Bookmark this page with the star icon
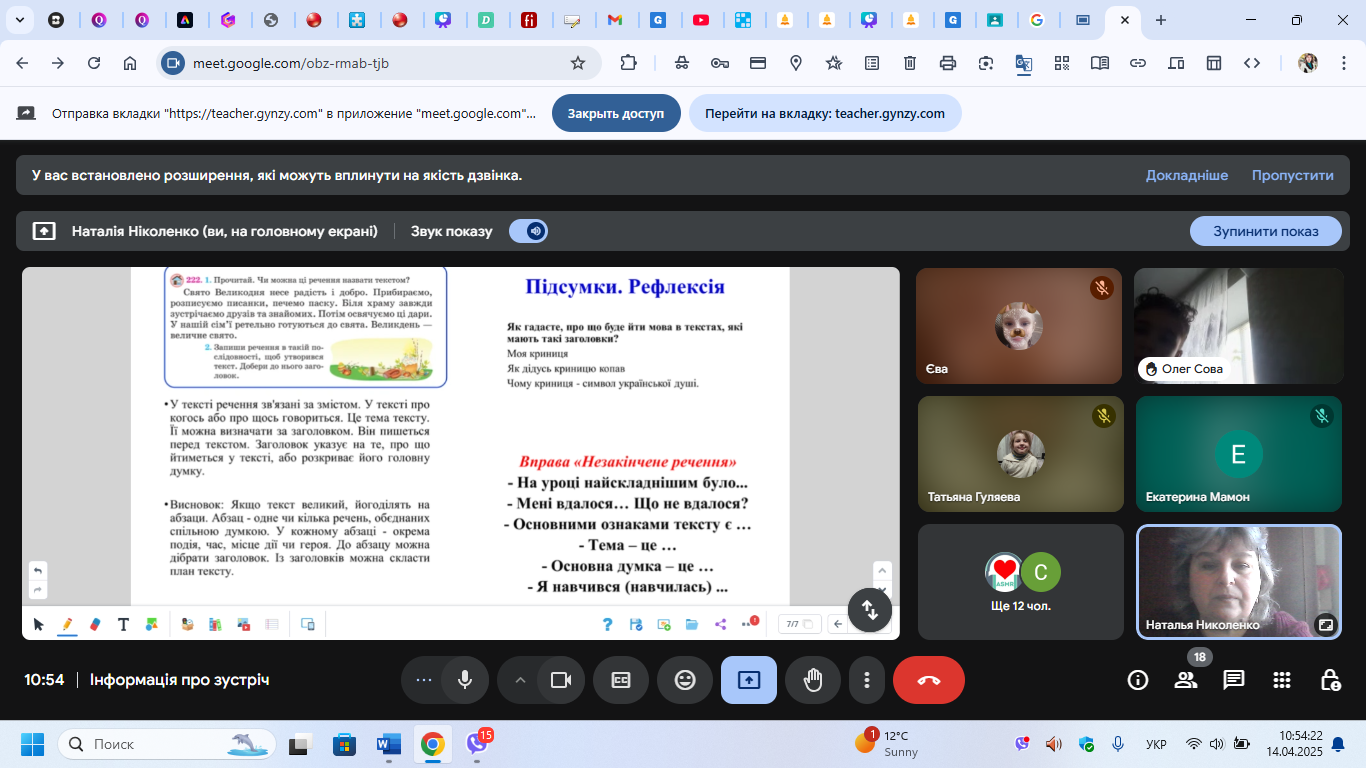The width and height of the screenshot is (1366, 768). coord(578,63)
